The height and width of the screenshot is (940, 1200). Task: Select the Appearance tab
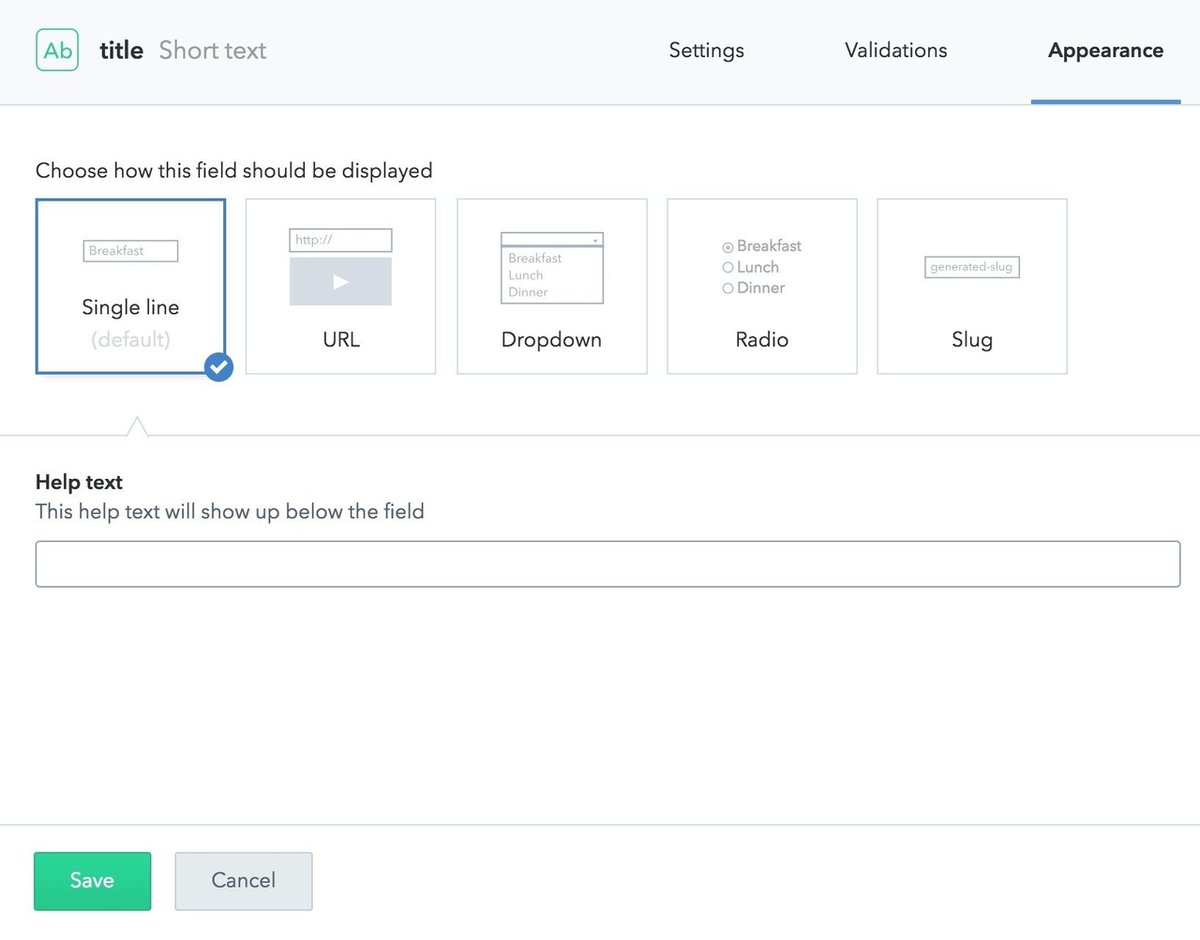(x=1105, y=50)
